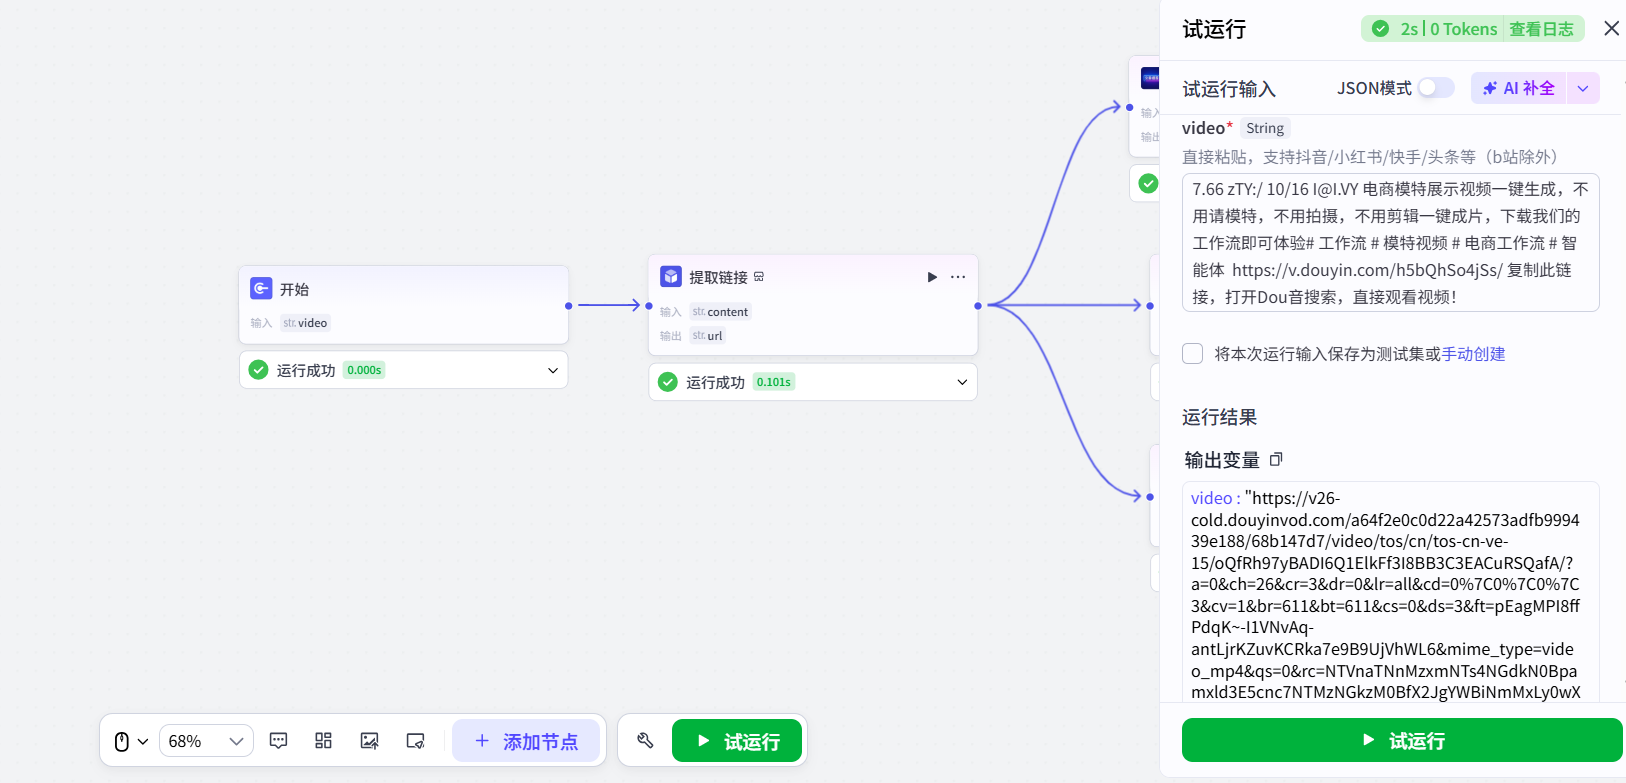
Task: Open the three-dot menu on 提取链接 node
Action: [958, 277]
